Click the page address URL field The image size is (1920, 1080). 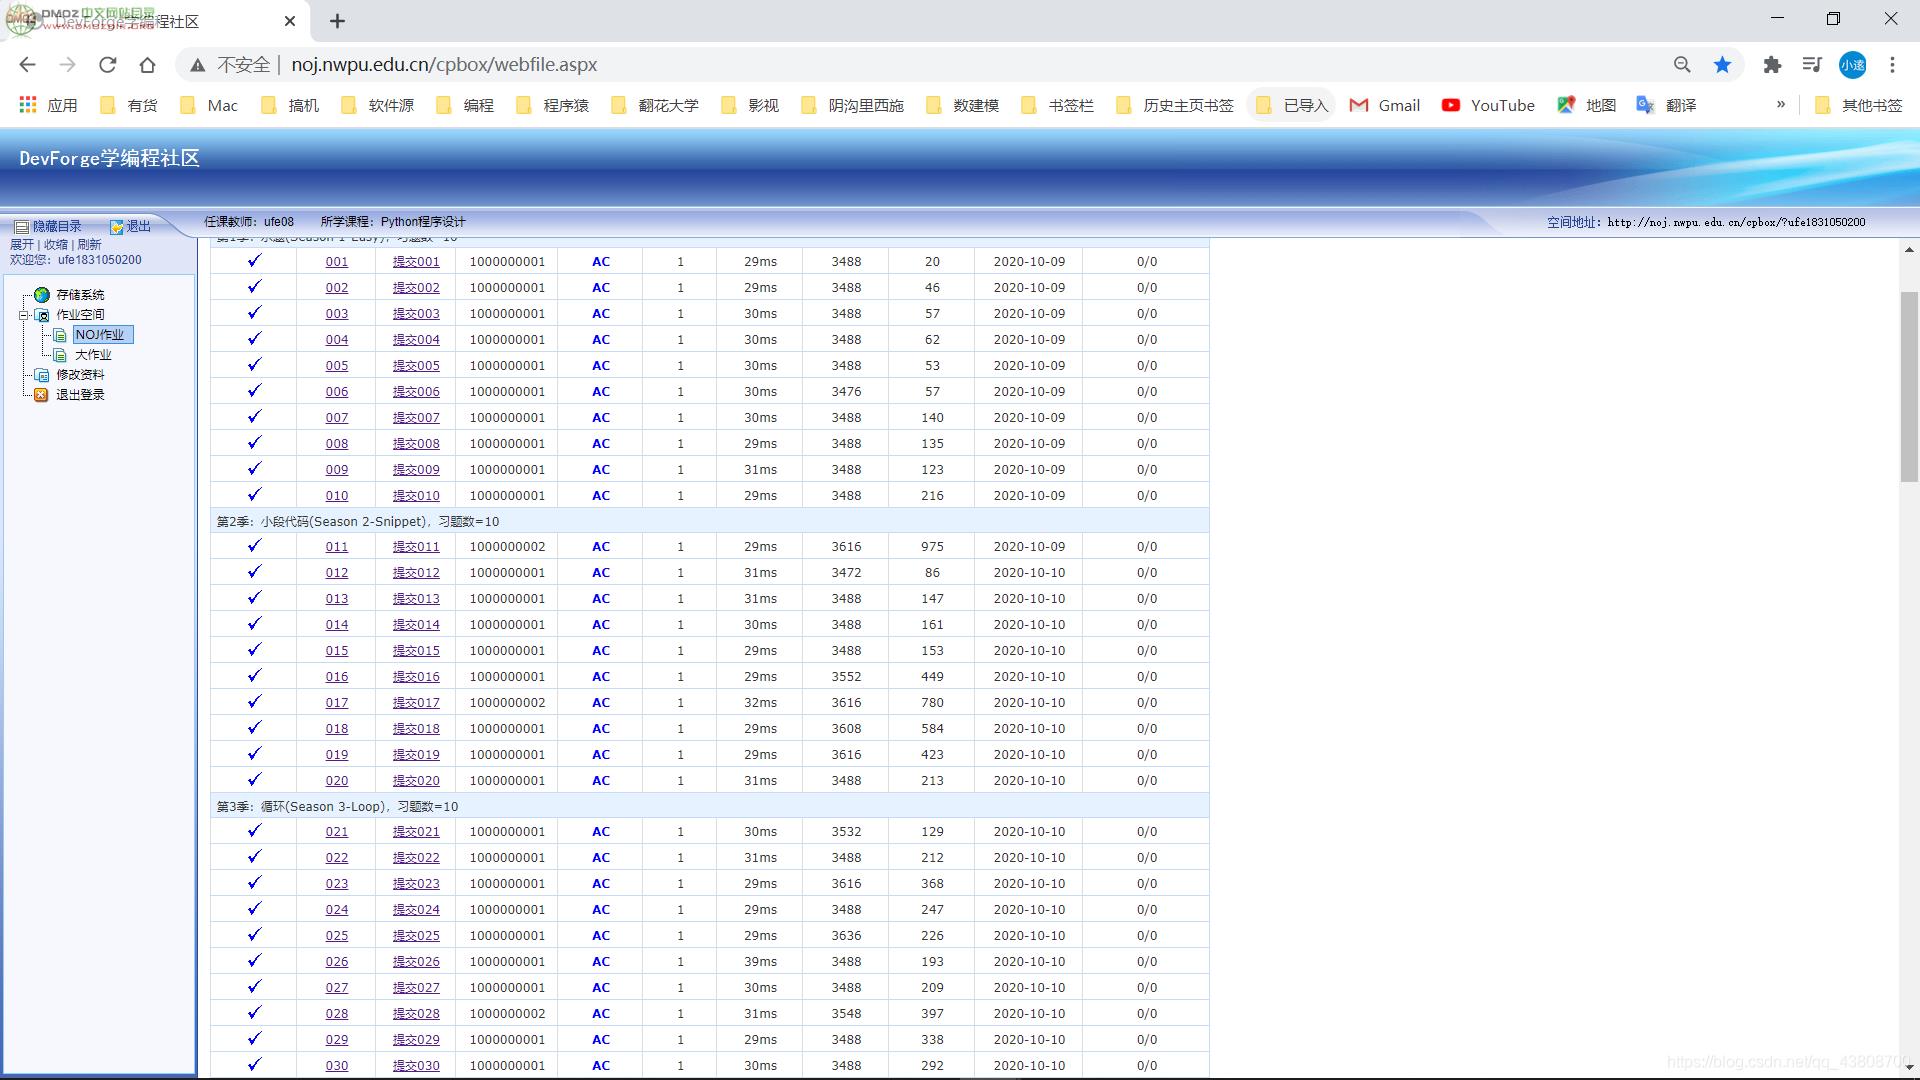point(444,65)
